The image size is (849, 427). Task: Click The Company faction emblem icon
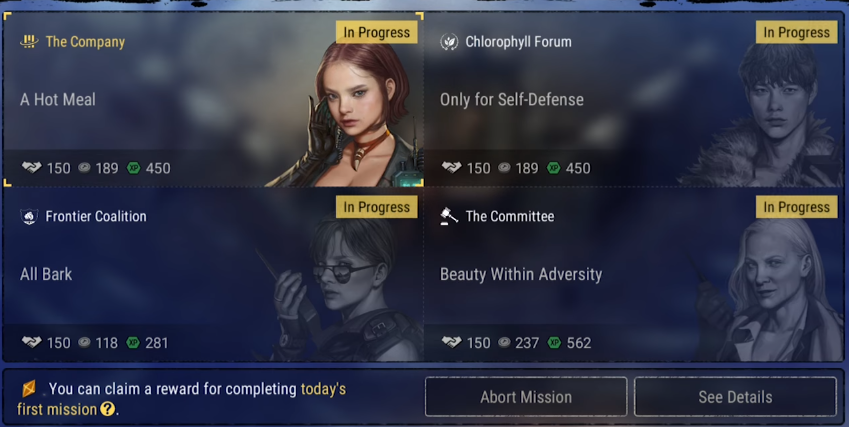(x=29, y=42)
